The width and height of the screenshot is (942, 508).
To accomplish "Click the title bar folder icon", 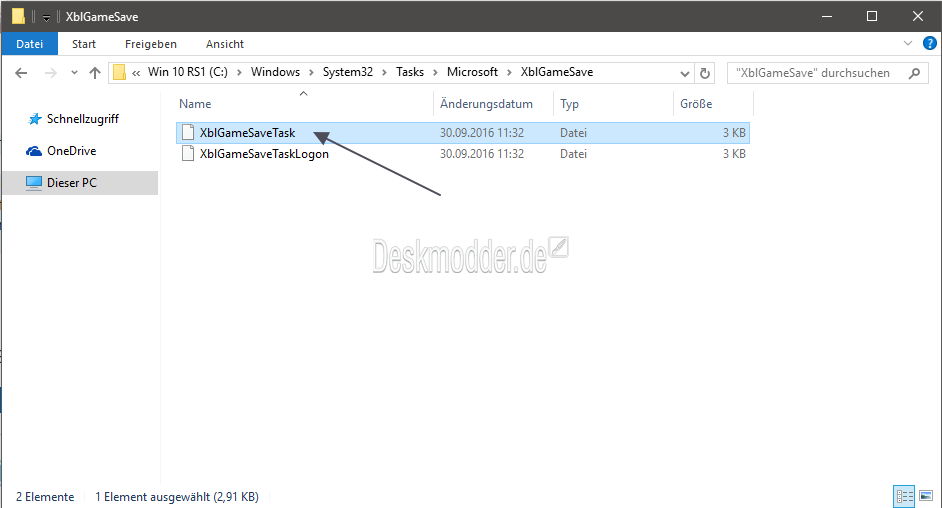I will [18, 16].
